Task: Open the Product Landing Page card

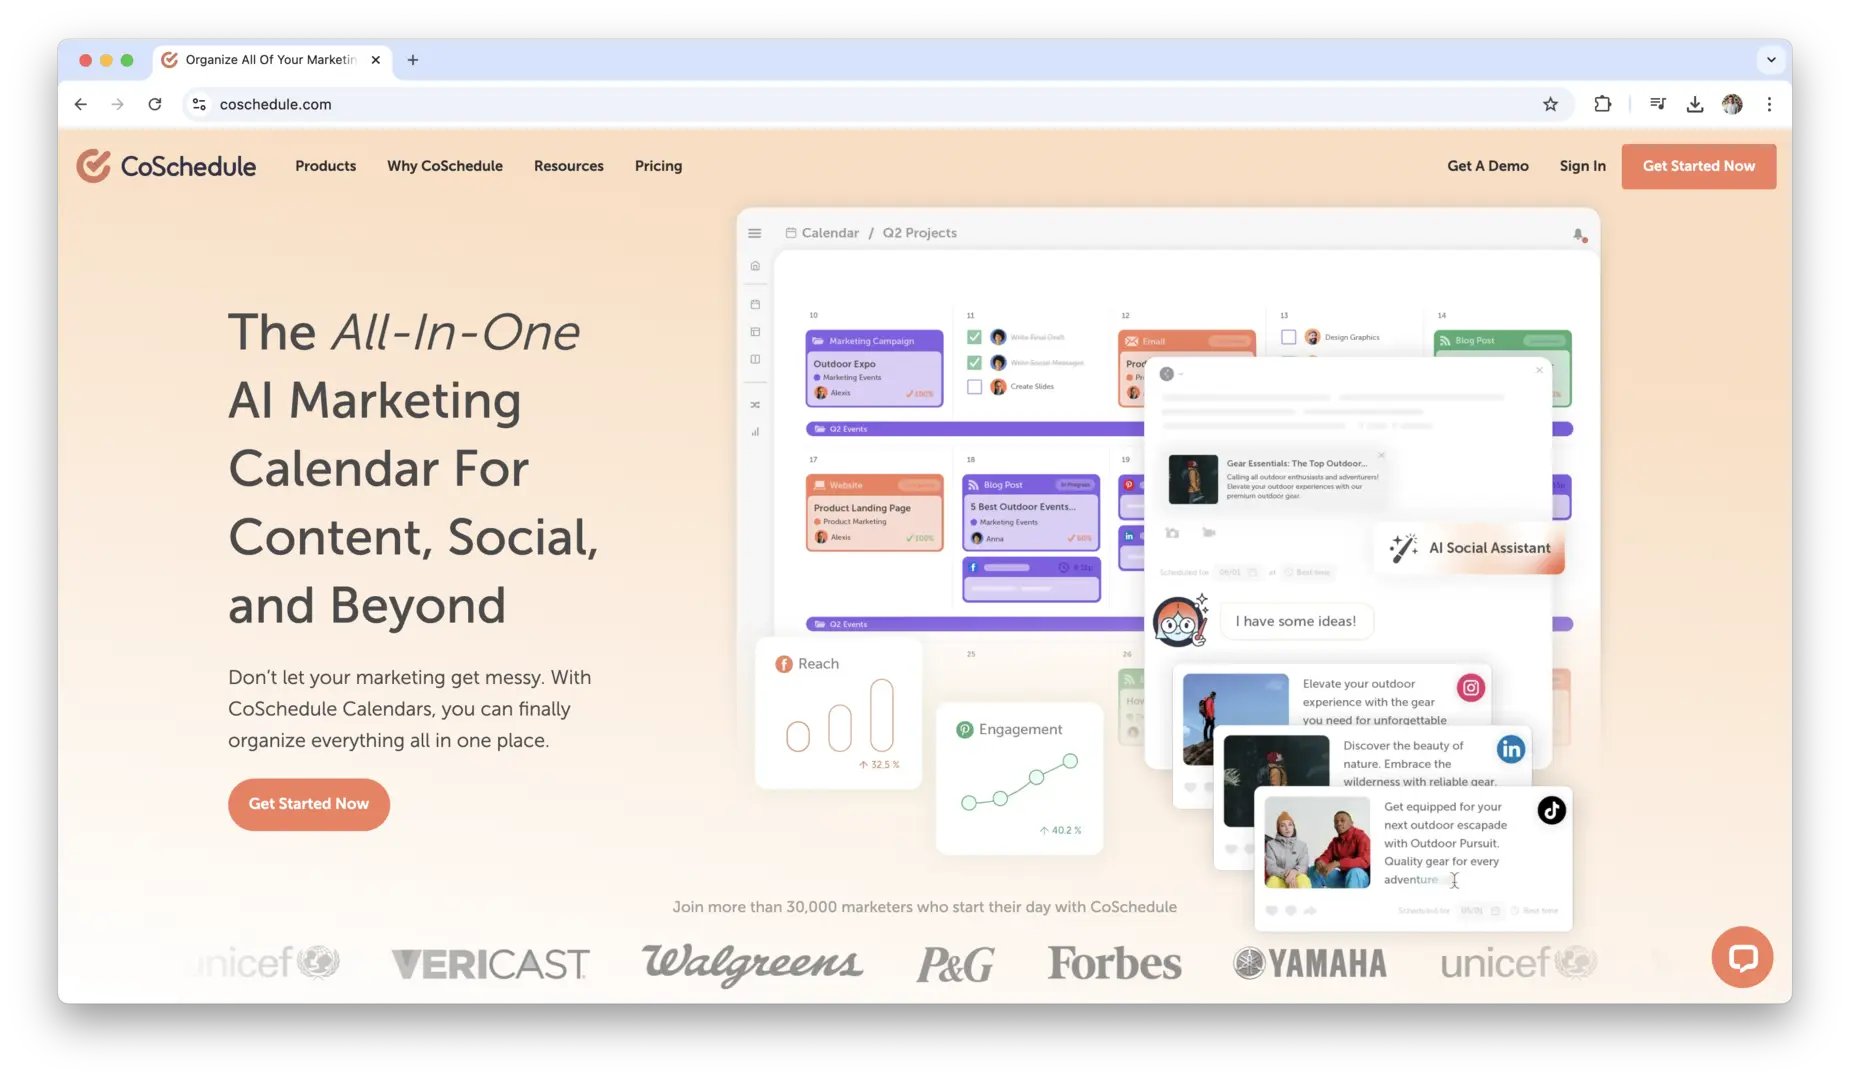Action: tap(874, 512)
